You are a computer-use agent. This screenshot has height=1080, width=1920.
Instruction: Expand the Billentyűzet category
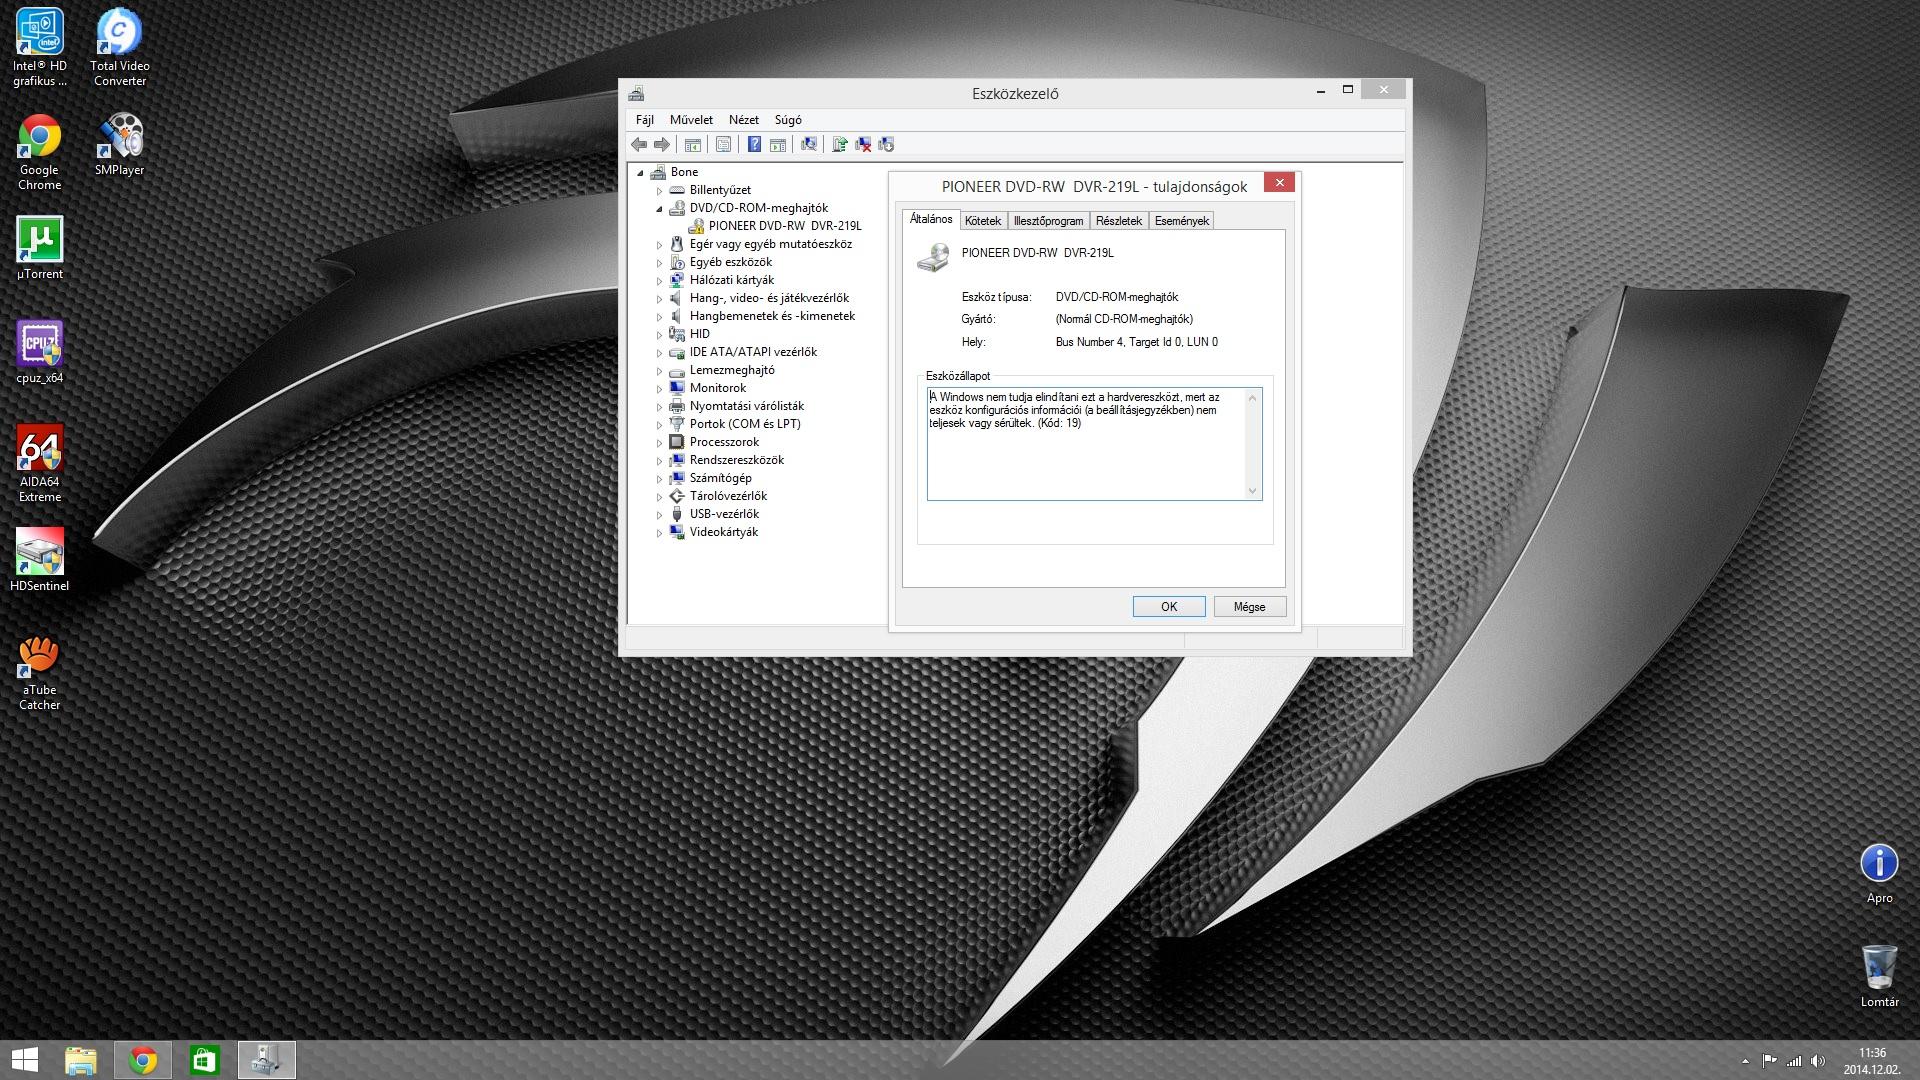pyautogui.click(x=659, y=190)
